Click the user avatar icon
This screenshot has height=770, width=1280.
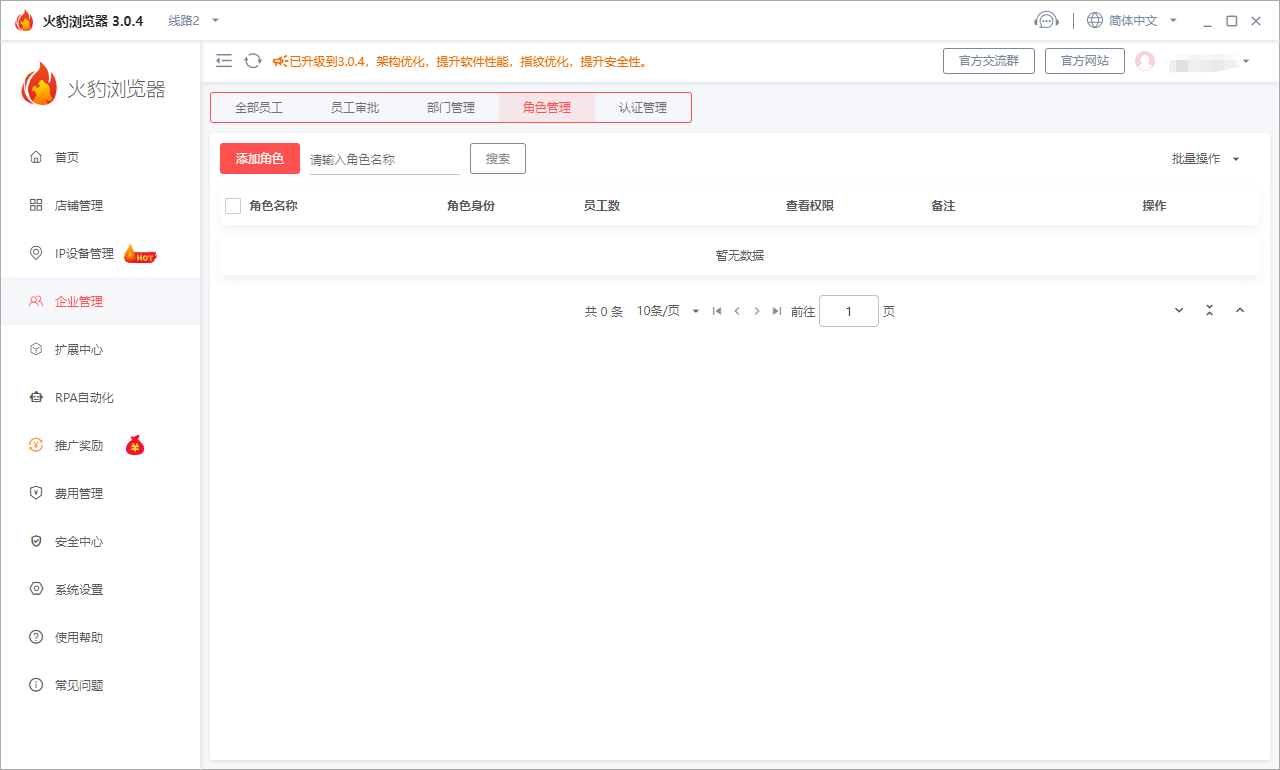1145,61
